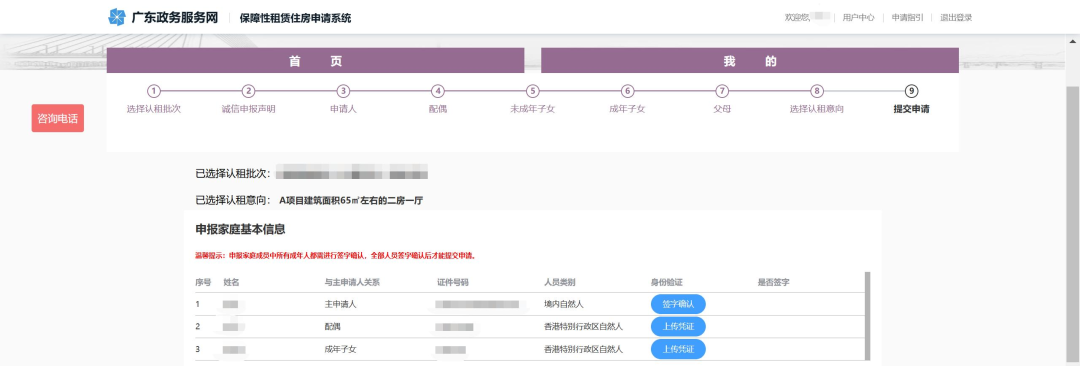1080x366 pixels.
Task: Click the 主申请人 relationship cell
Action: (340, 304)
